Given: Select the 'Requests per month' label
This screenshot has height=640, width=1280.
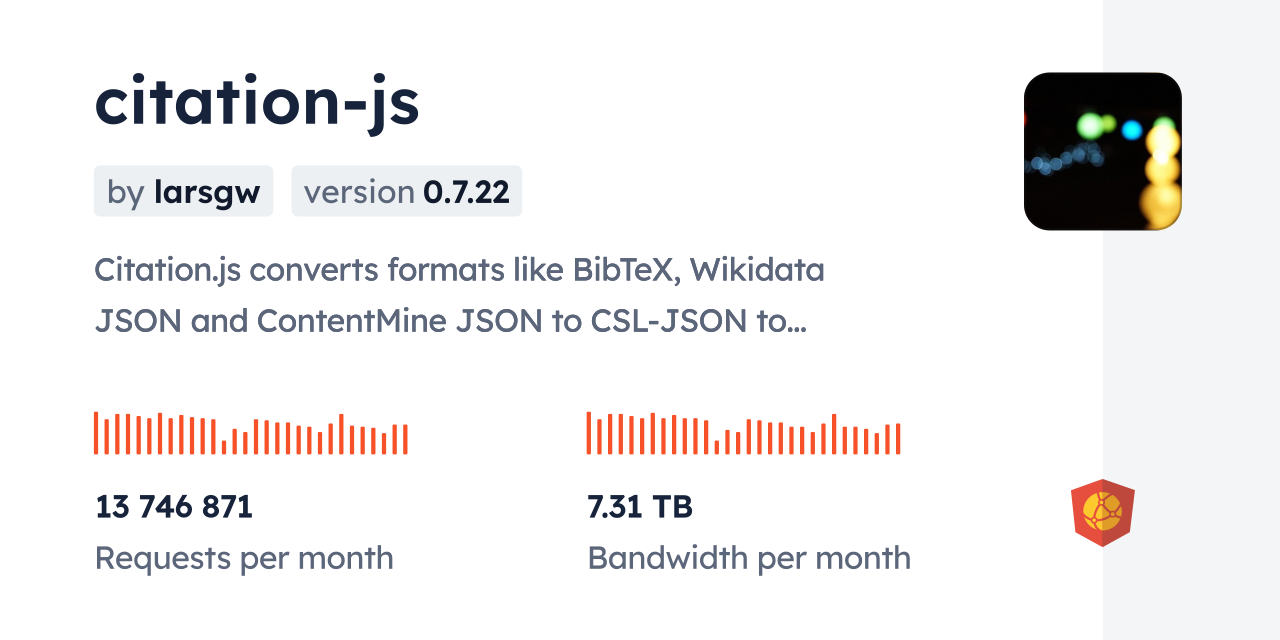Looking at the screenshot, I should (244, 558).
